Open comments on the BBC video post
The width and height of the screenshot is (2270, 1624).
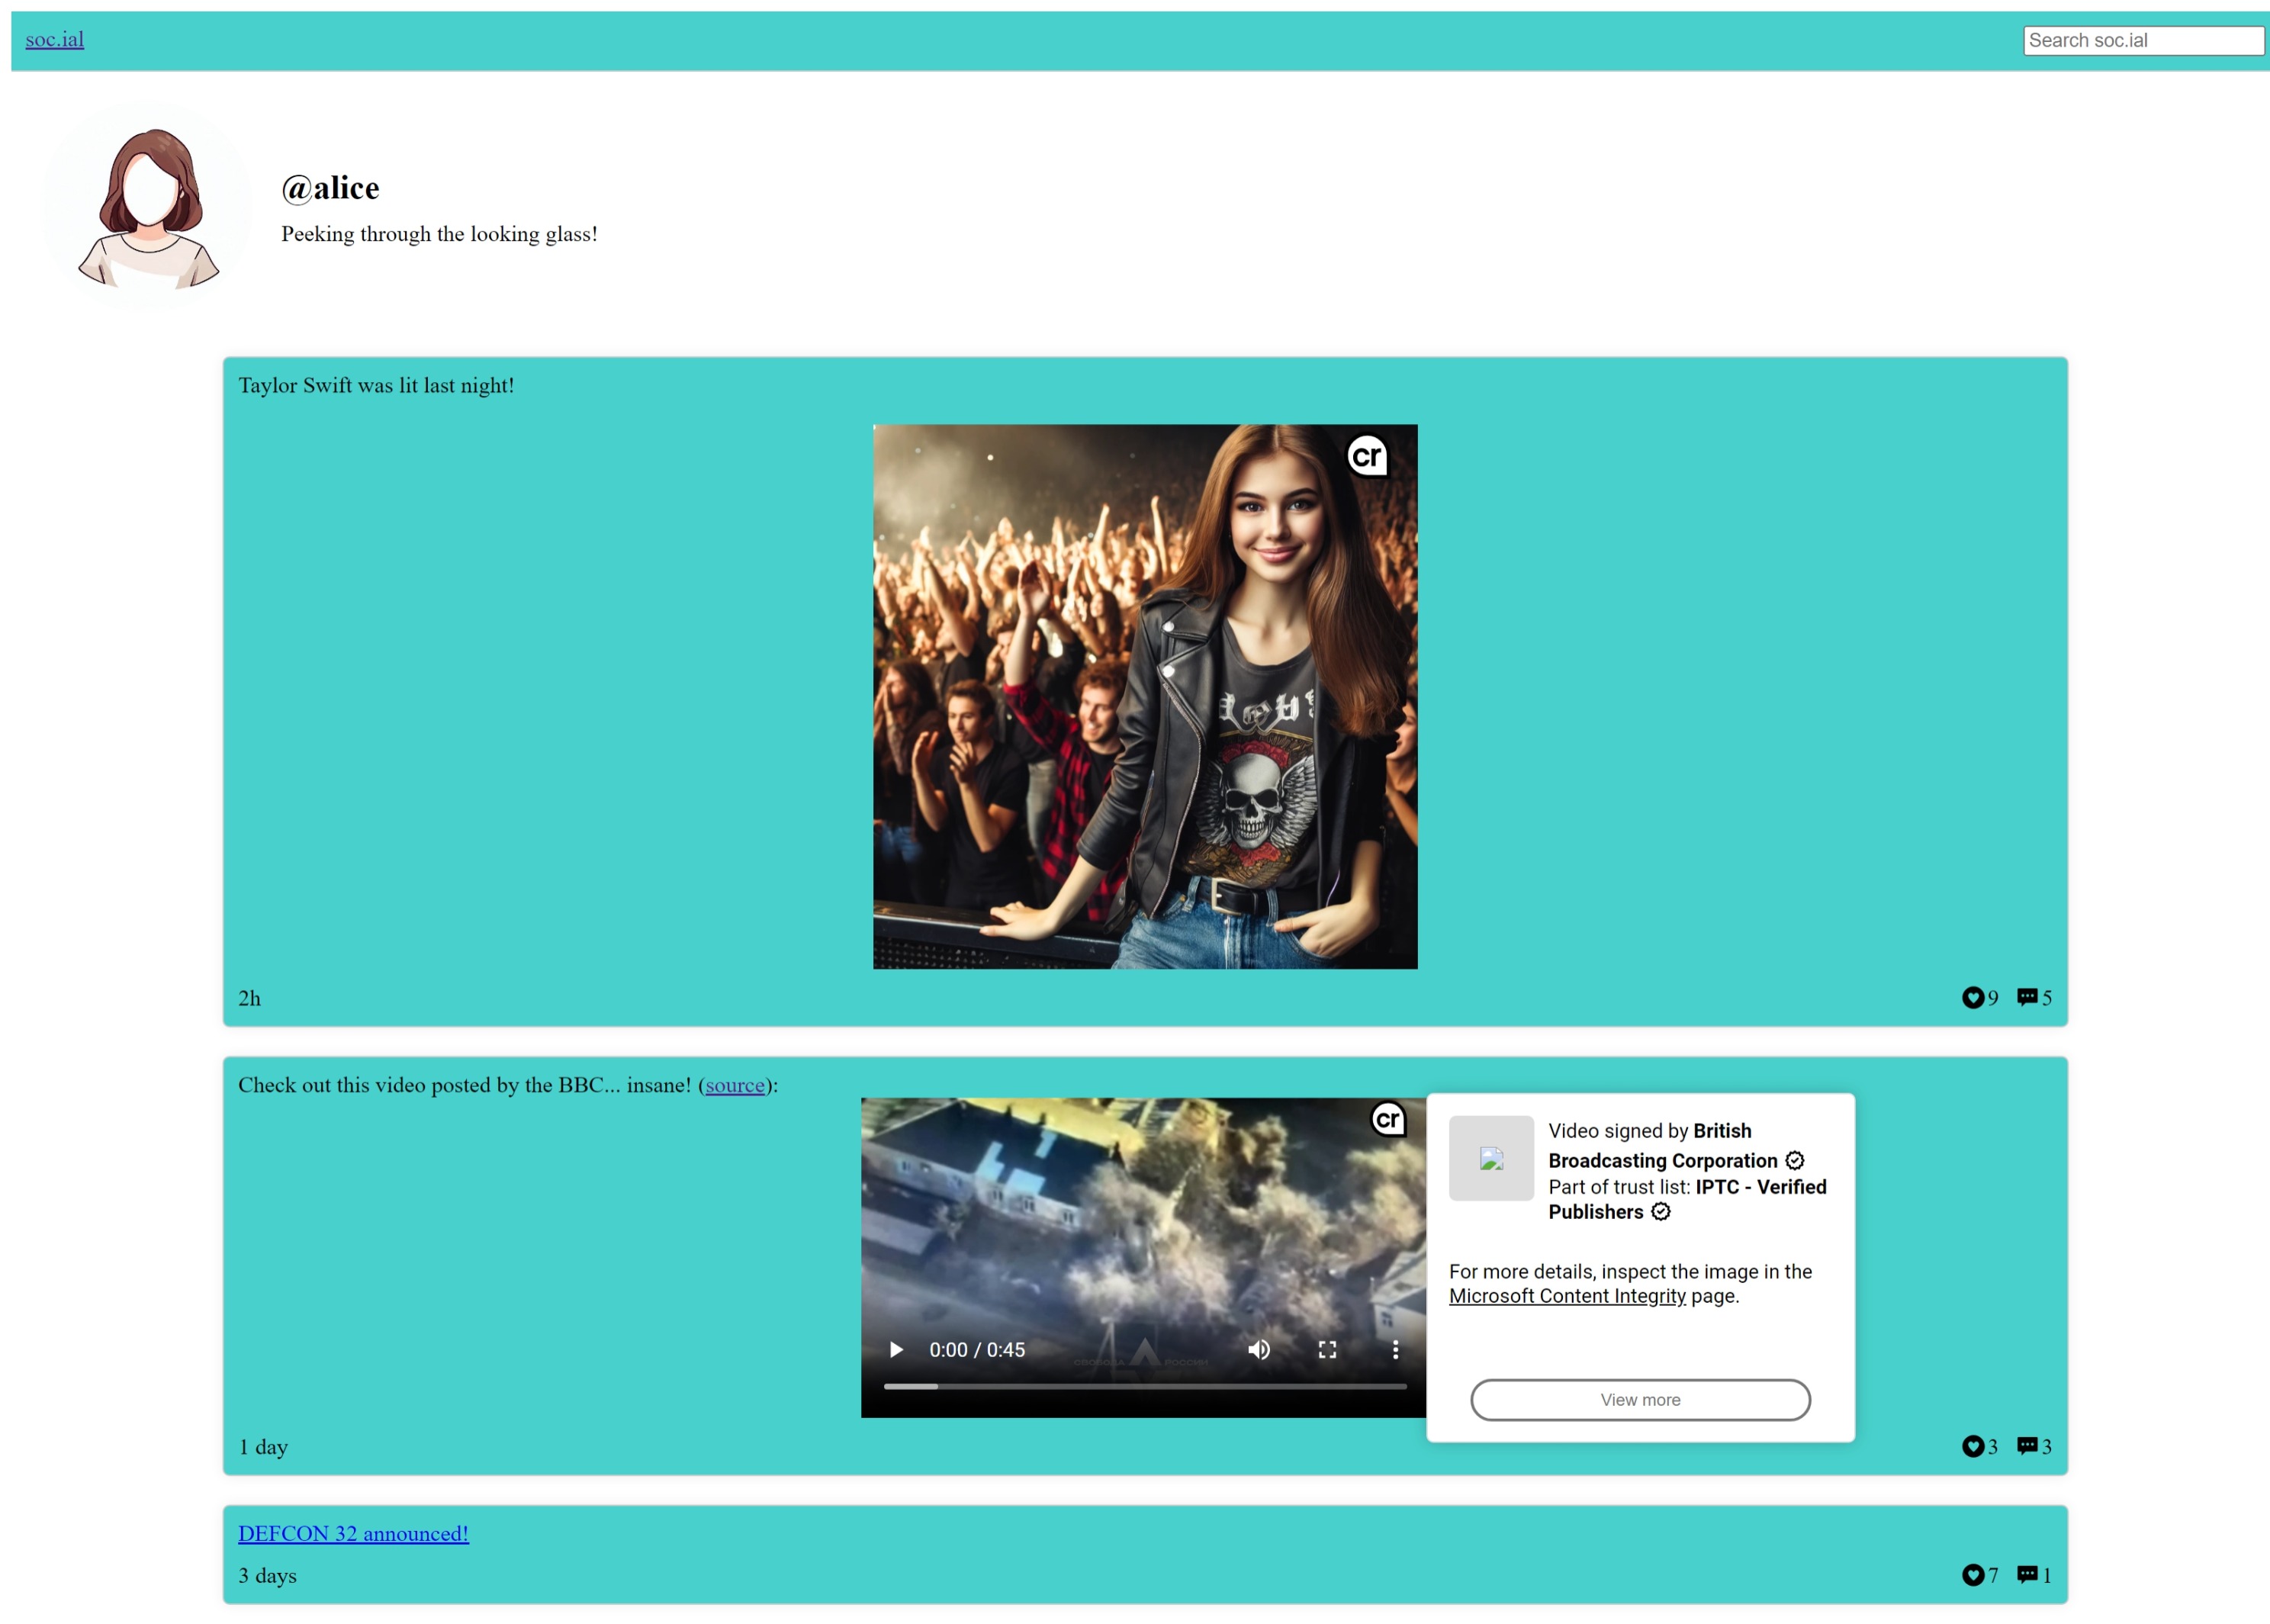[2027, 1446]
